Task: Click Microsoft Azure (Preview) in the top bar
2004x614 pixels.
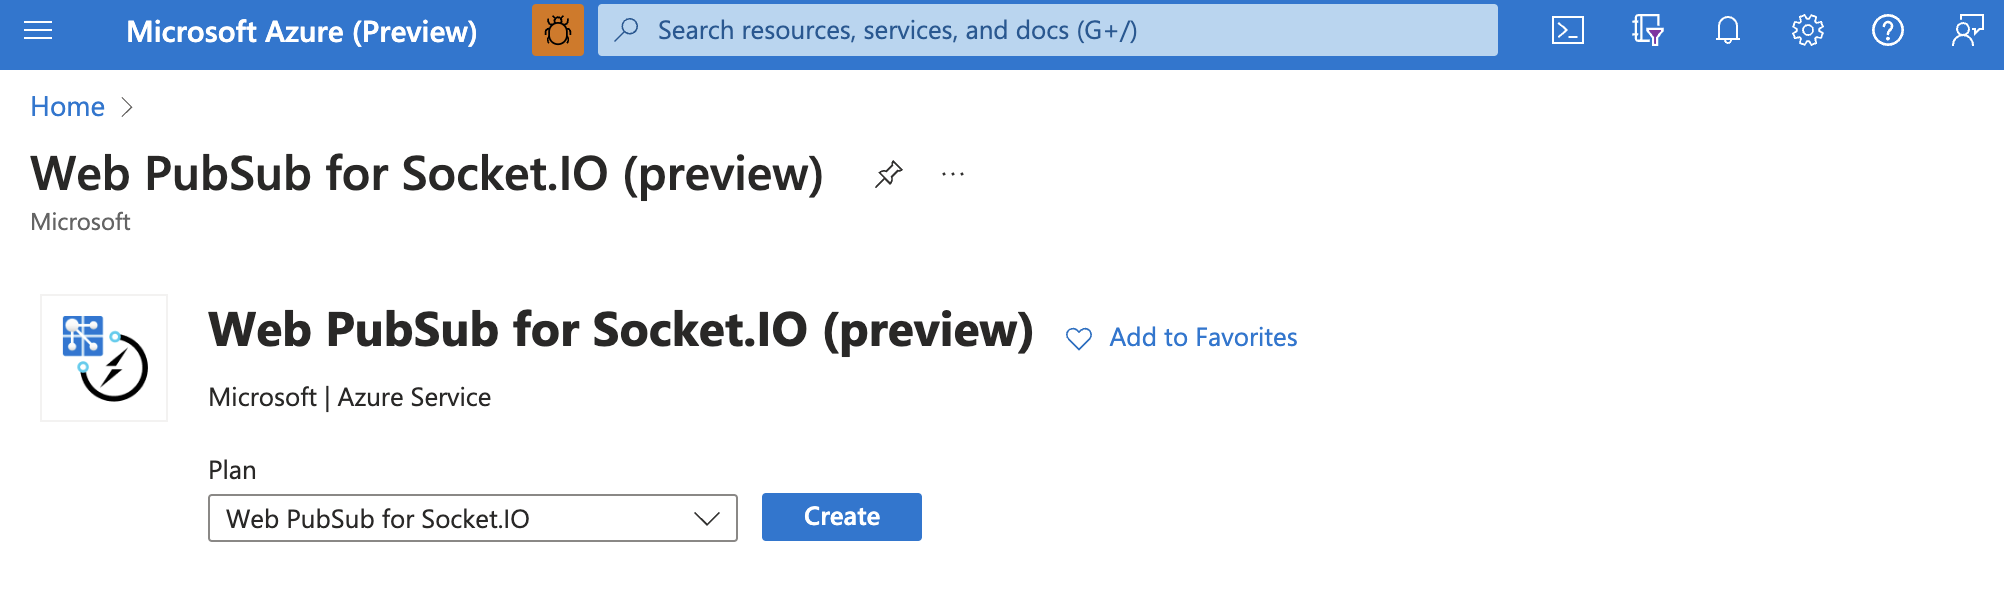Action: coord(302,31)
